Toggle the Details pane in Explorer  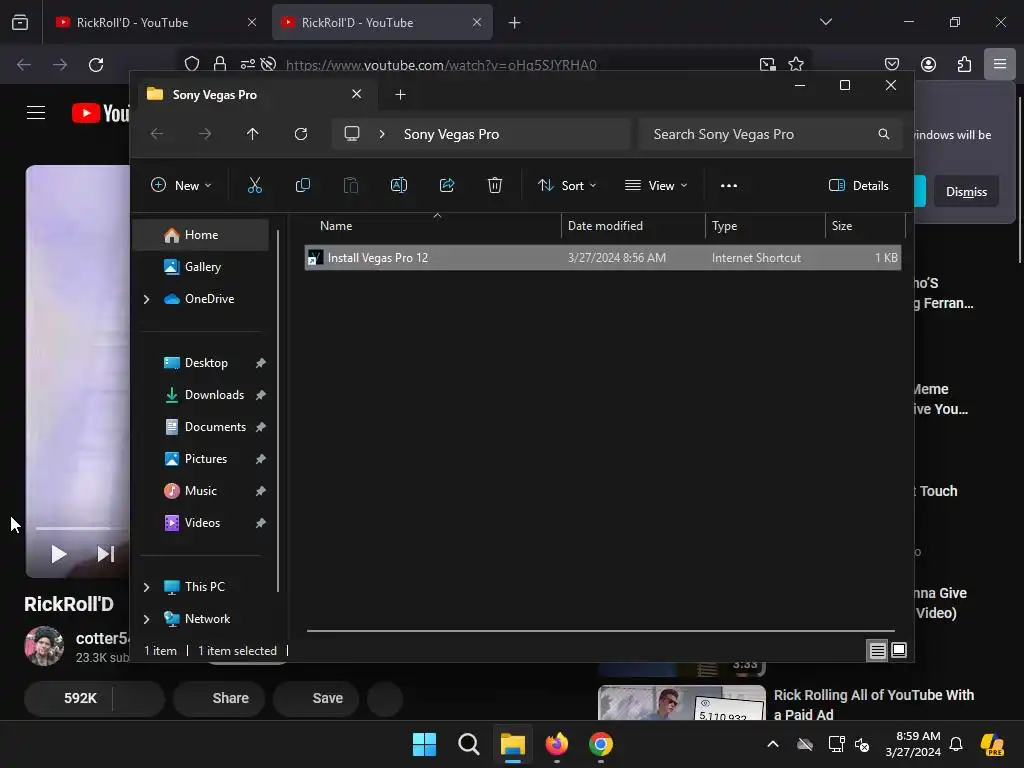tap(858, 185)
